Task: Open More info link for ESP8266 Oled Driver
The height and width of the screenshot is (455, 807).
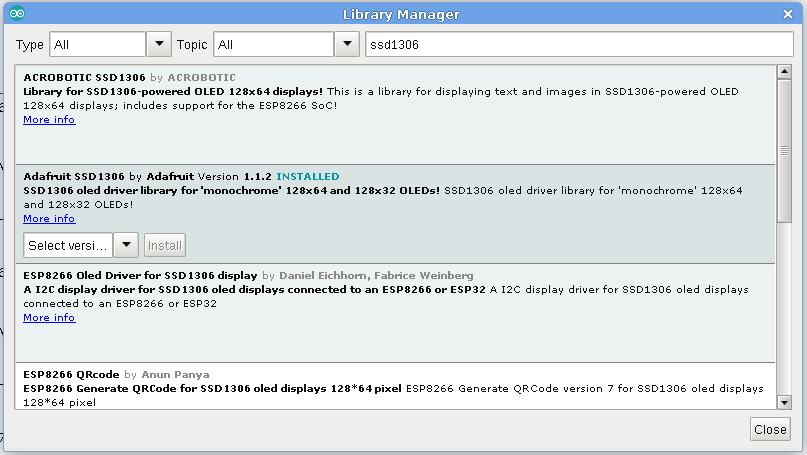Action: tap(49, 318)
